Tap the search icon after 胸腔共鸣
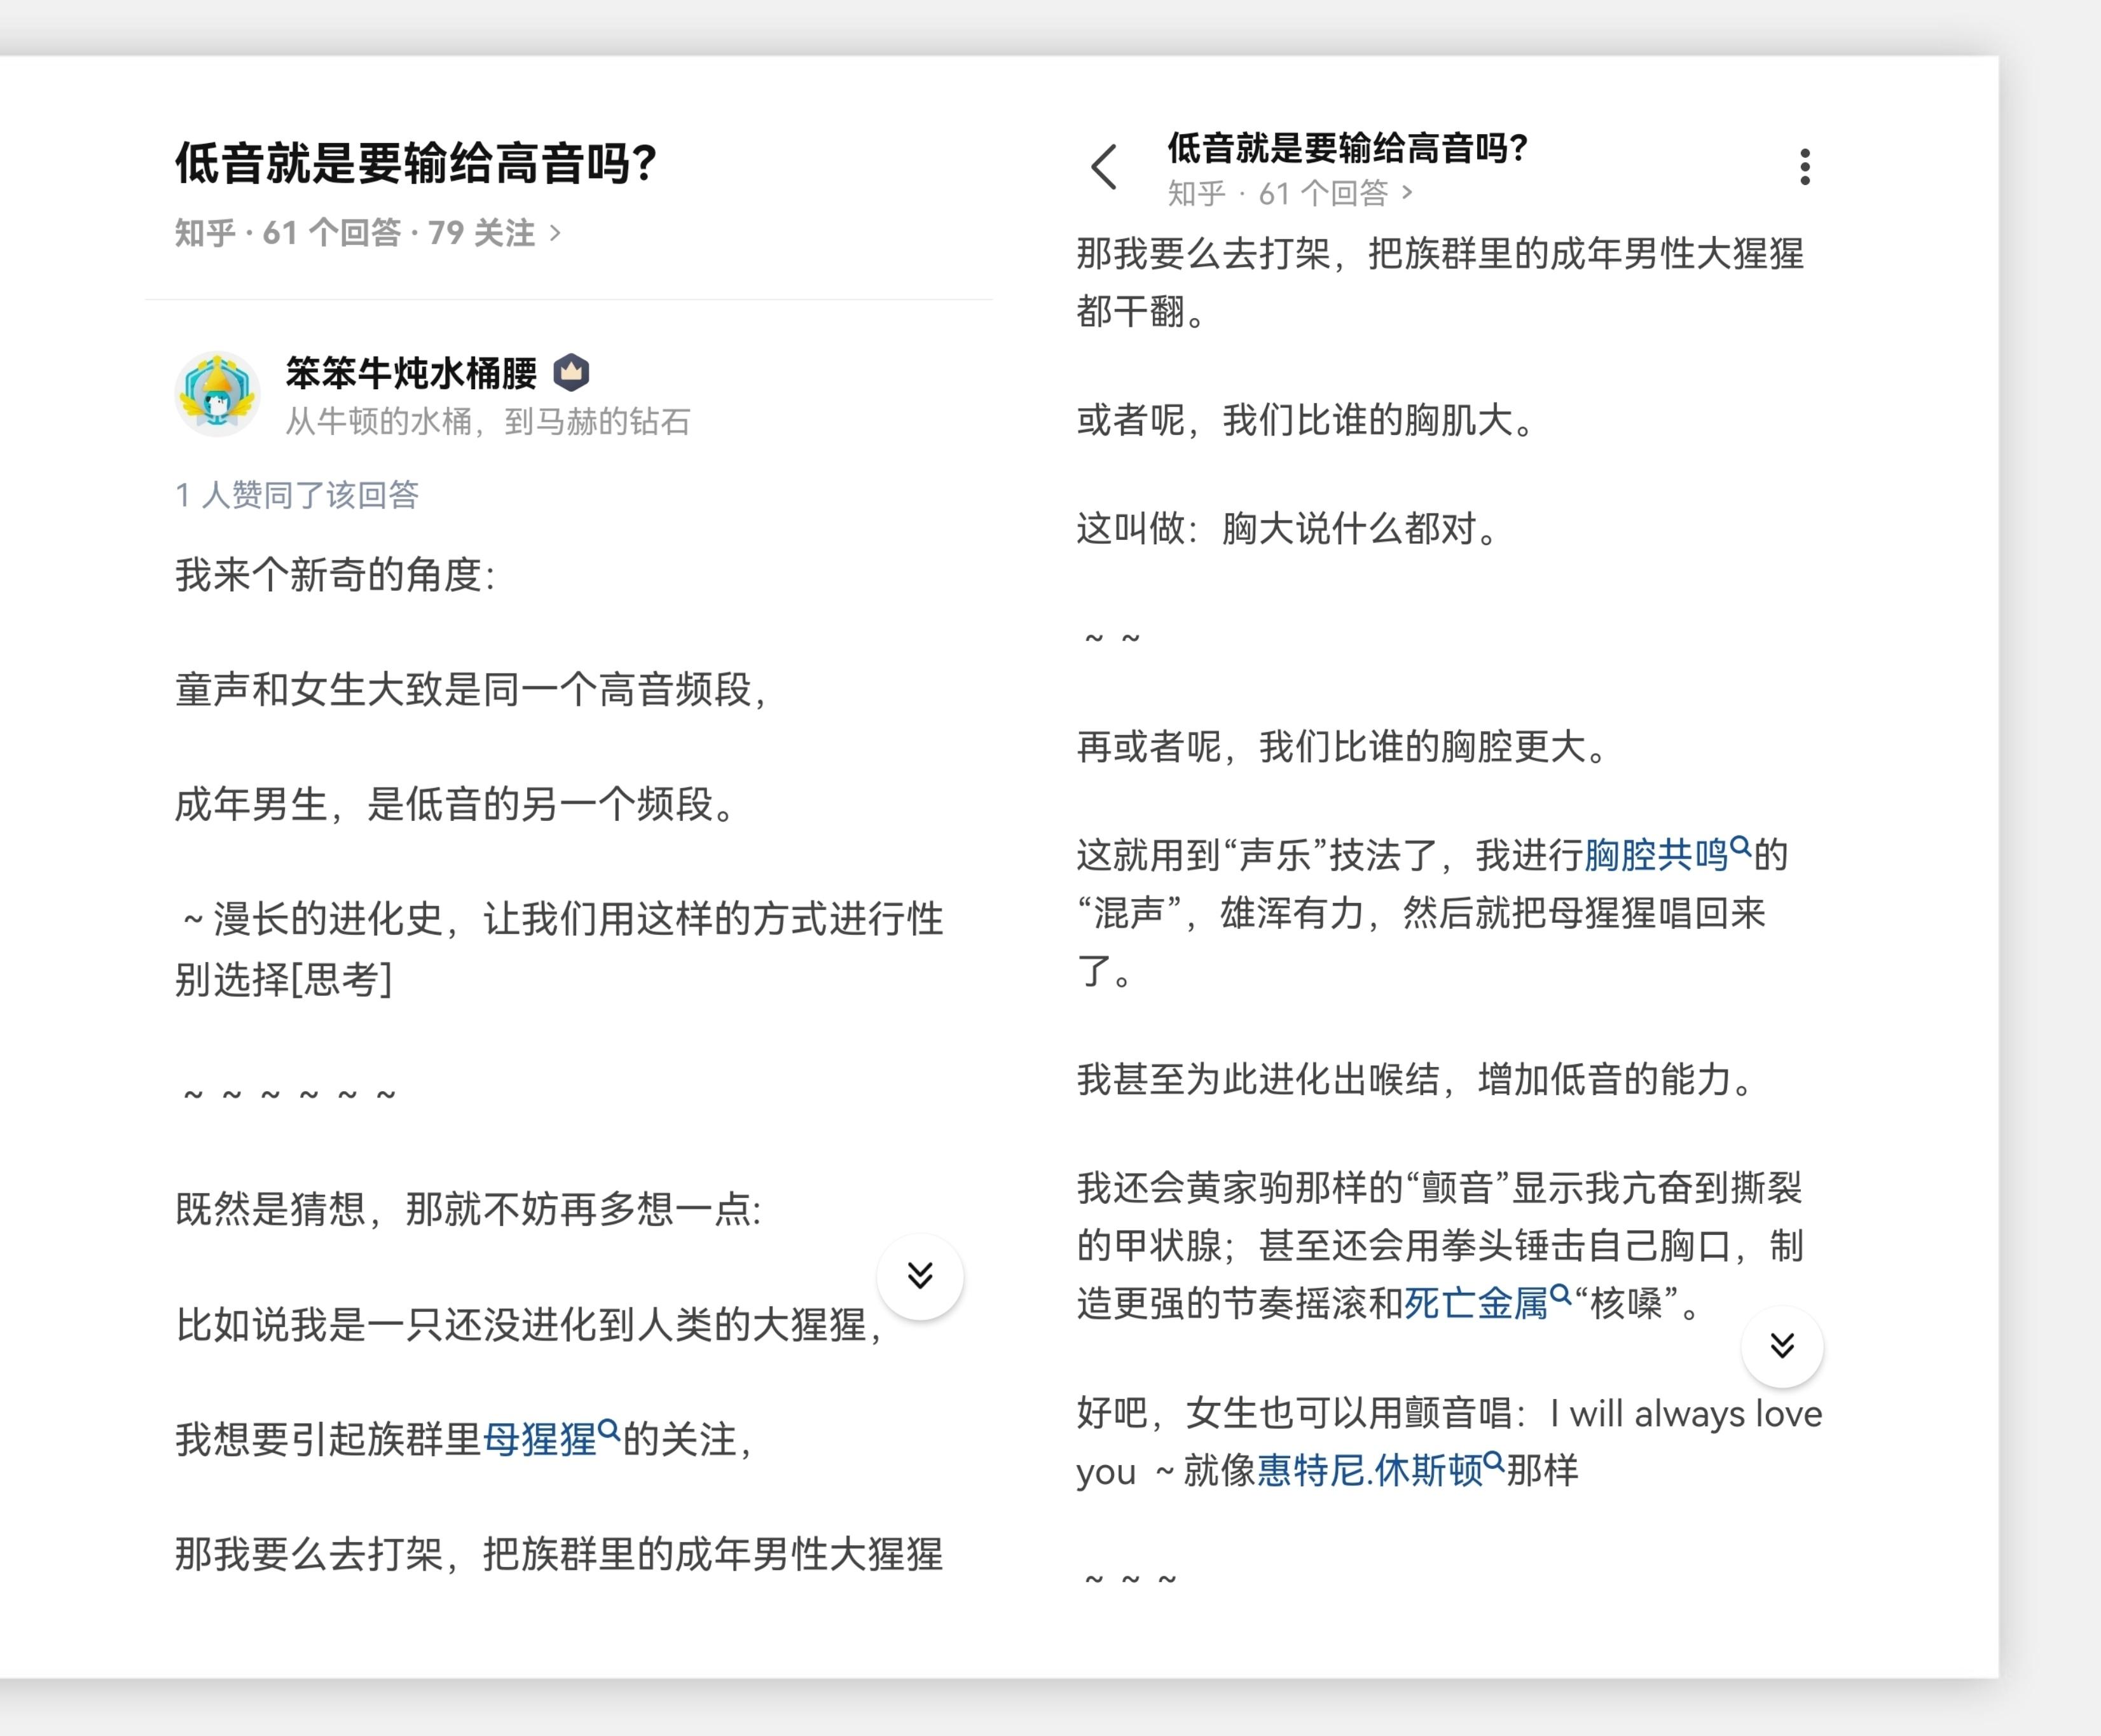Screen dimensions: 2101x1736 pos(1740,846)
